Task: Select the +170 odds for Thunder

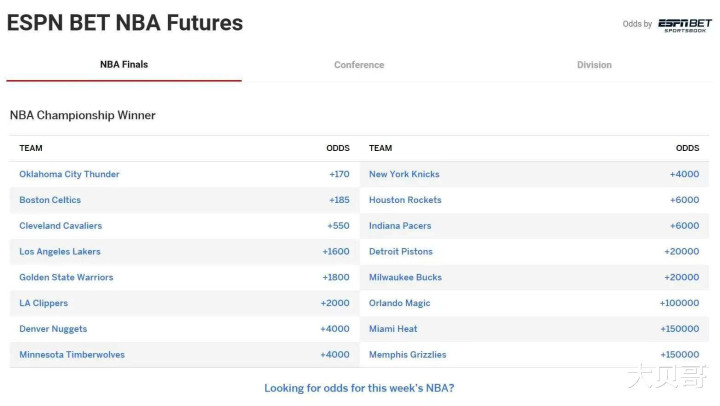Action: pos(339,174)
